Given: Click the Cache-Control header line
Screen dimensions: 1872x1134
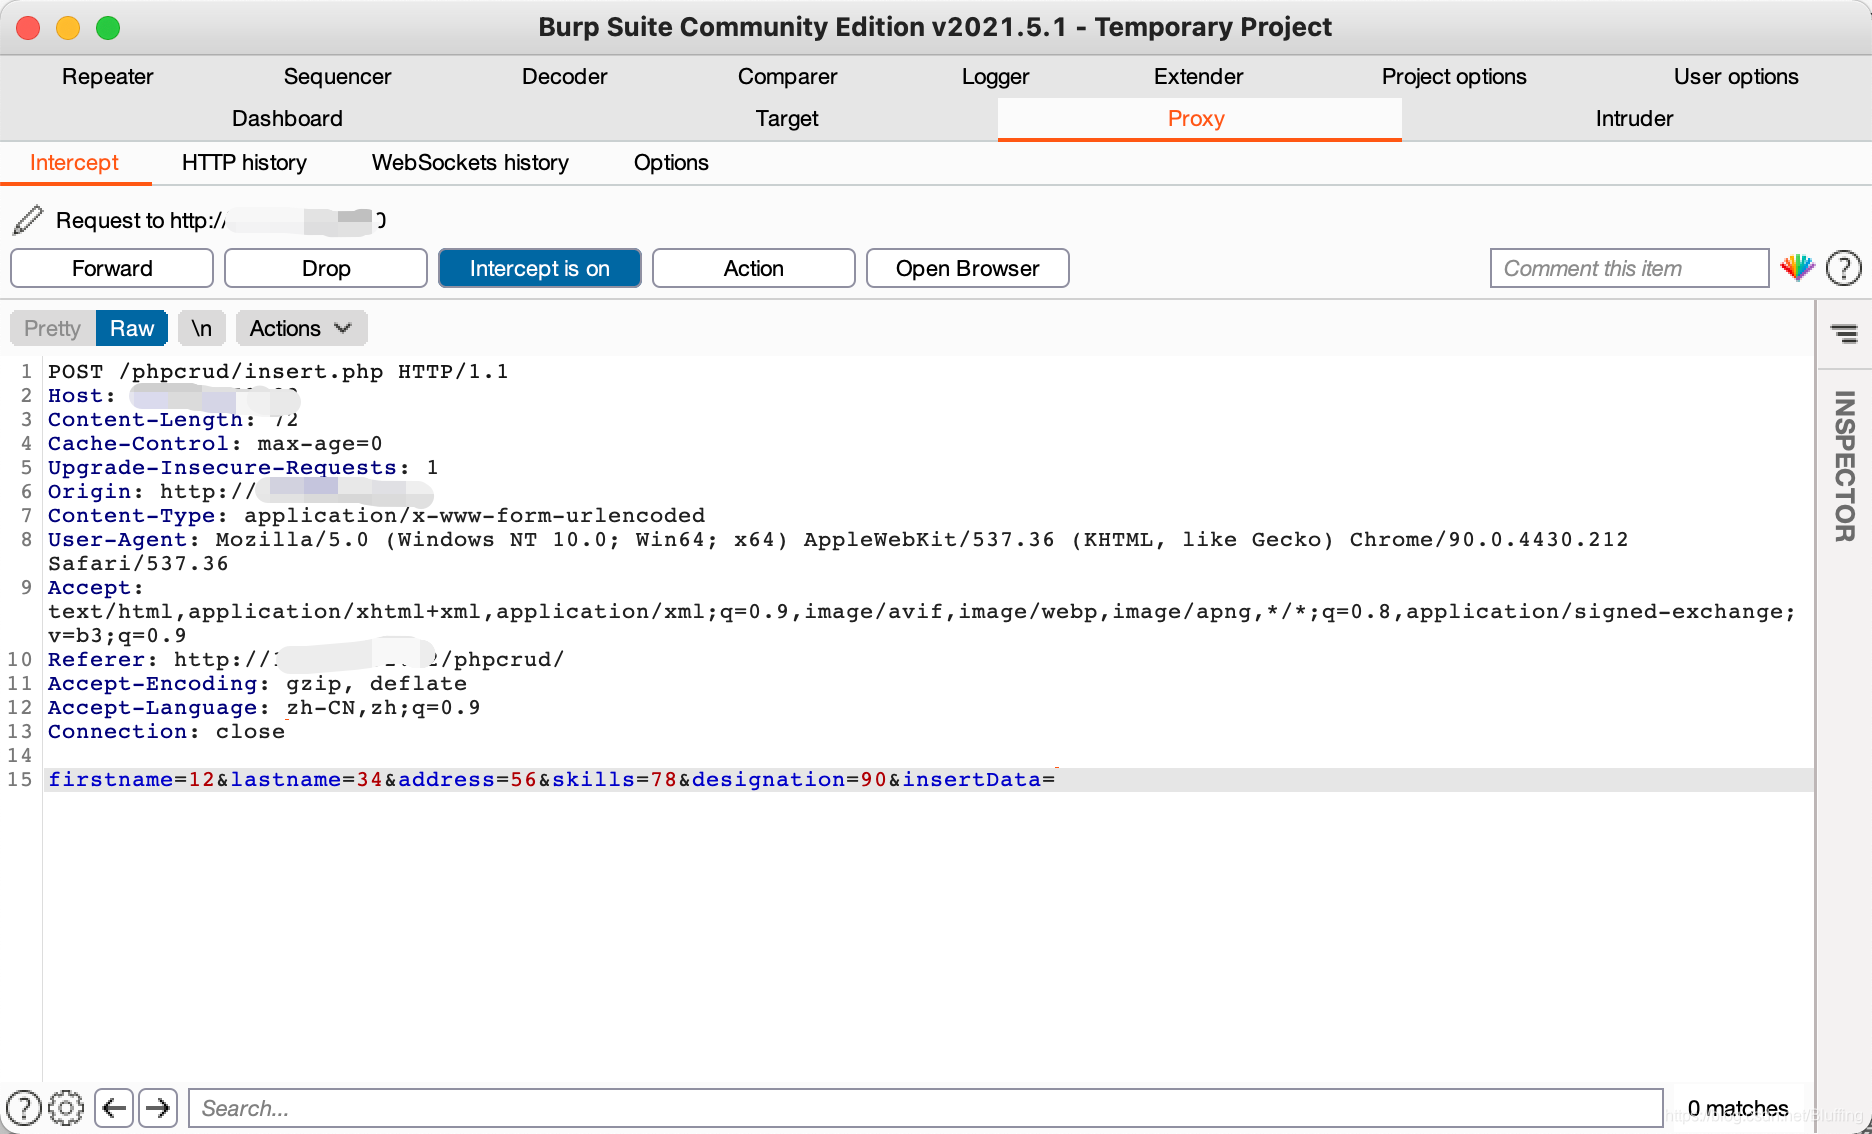Looking at the screenshot, I should coord(215,444).
